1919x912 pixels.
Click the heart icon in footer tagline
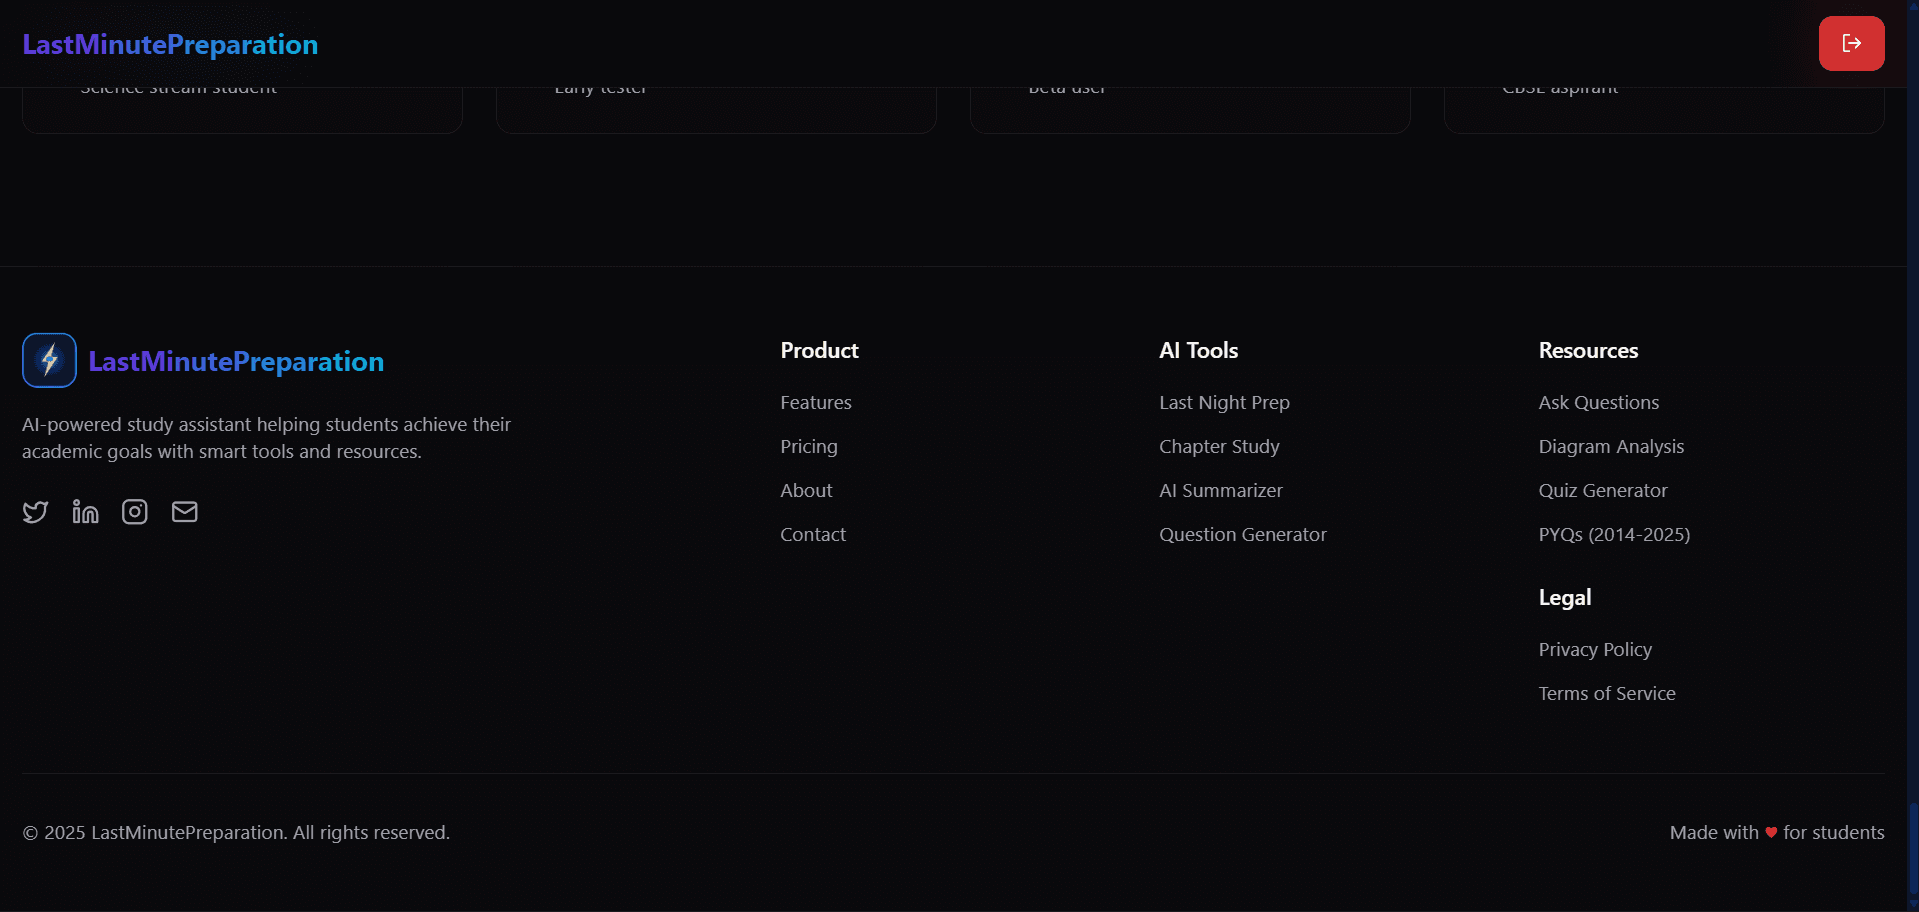(1770, 832)
